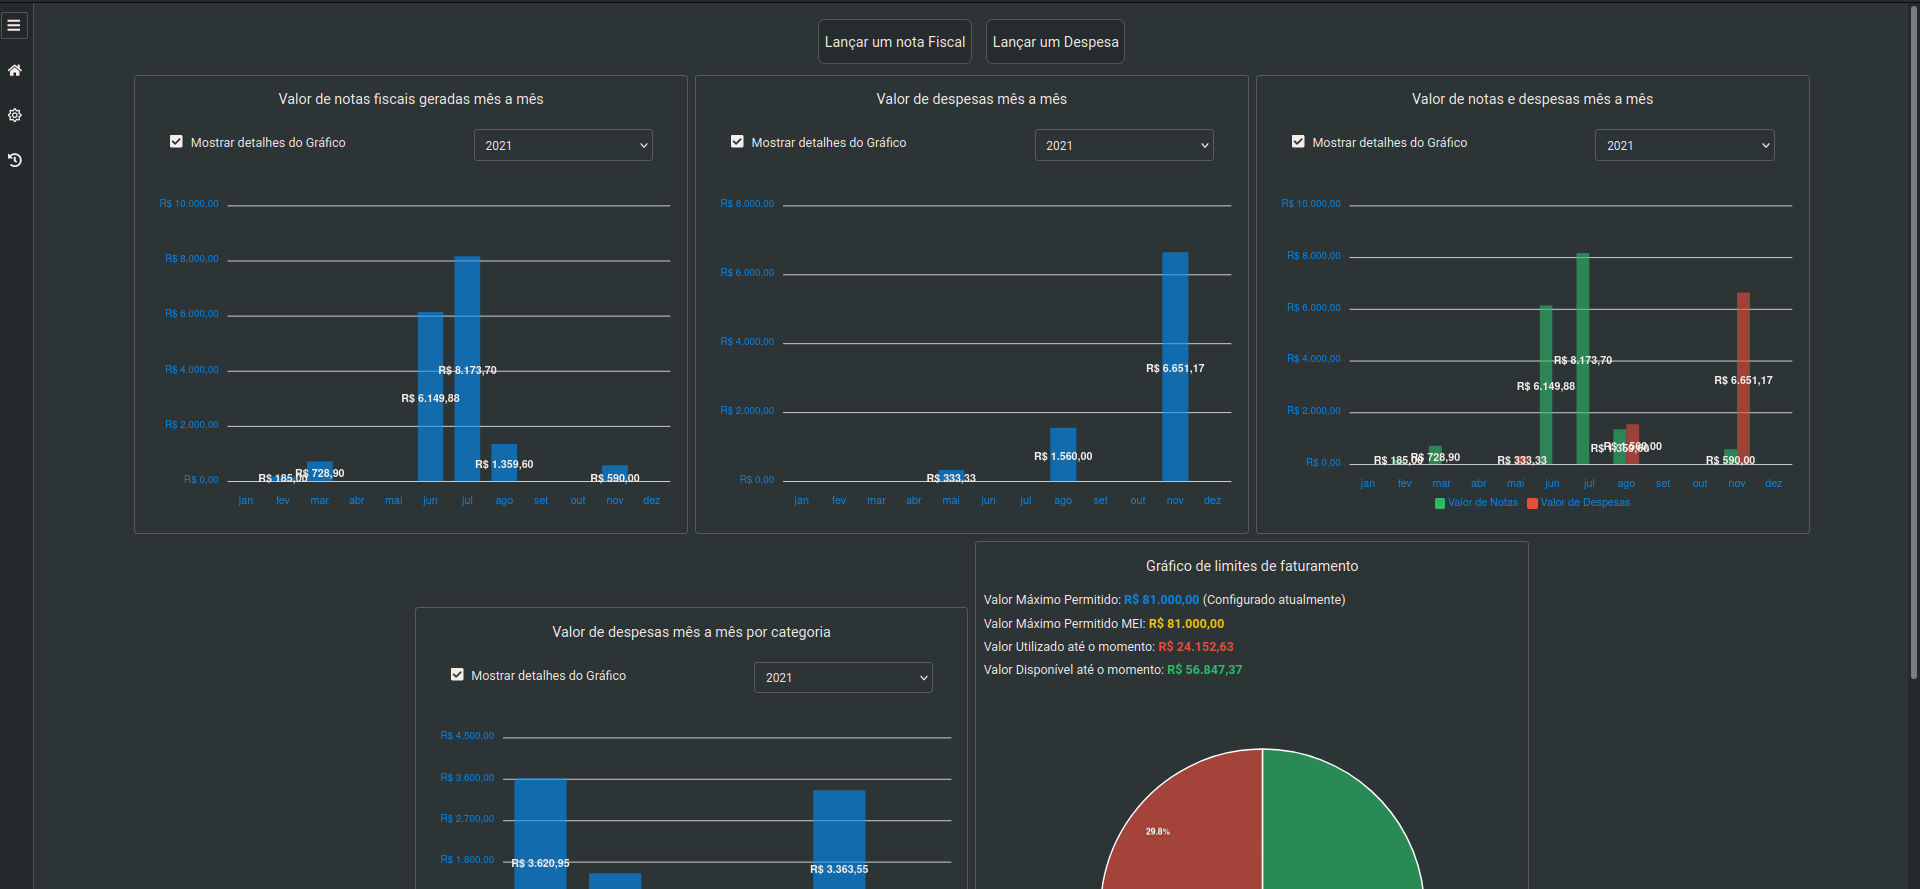Click Lançar um nota Fiscal button

[x=895, y=42]
